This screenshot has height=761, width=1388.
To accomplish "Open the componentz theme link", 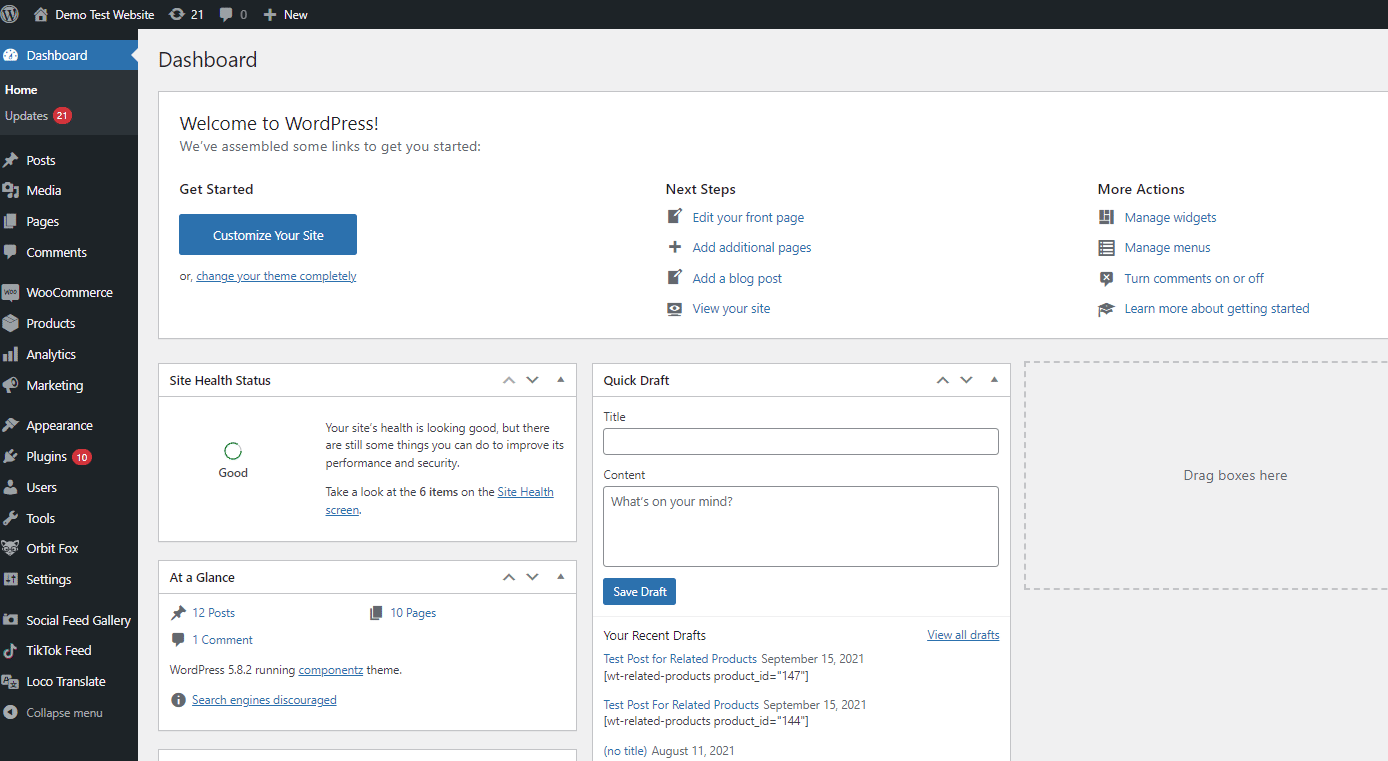I will (x=331, y=670).
